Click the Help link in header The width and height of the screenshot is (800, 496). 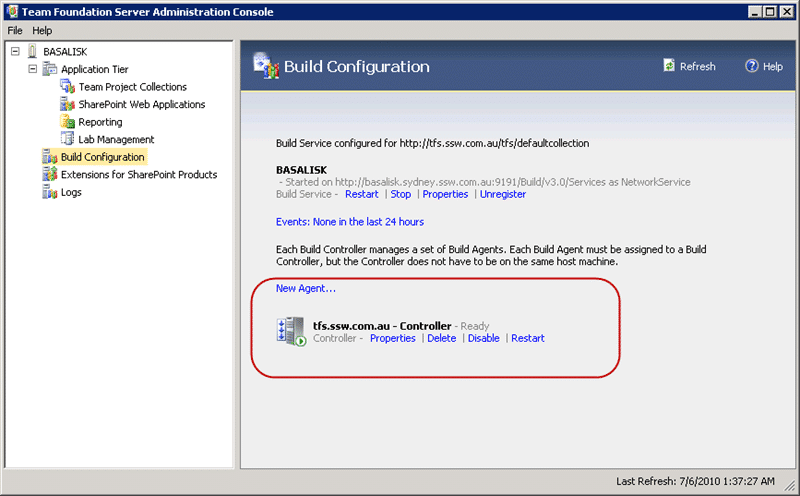772,66
